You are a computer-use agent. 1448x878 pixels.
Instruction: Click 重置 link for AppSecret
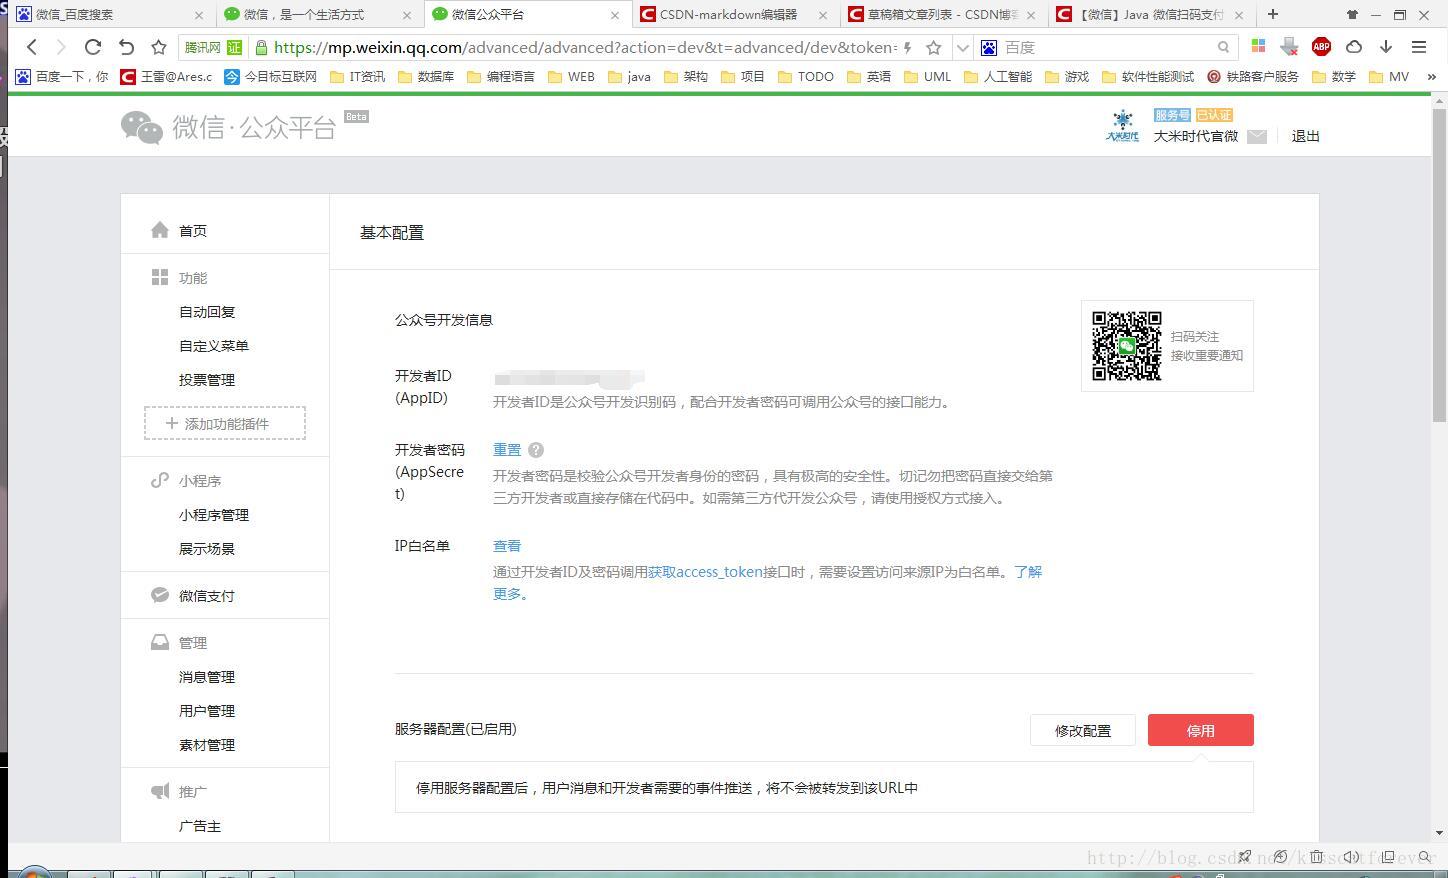click(507, 450)
